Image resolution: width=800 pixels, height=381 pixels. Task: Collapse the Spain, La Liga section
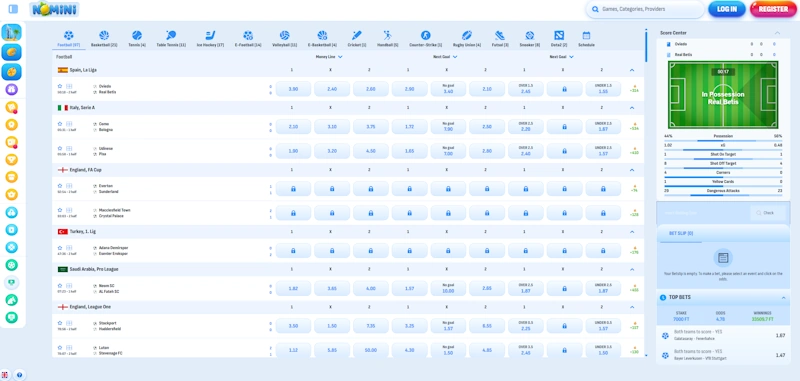point(632,70)
